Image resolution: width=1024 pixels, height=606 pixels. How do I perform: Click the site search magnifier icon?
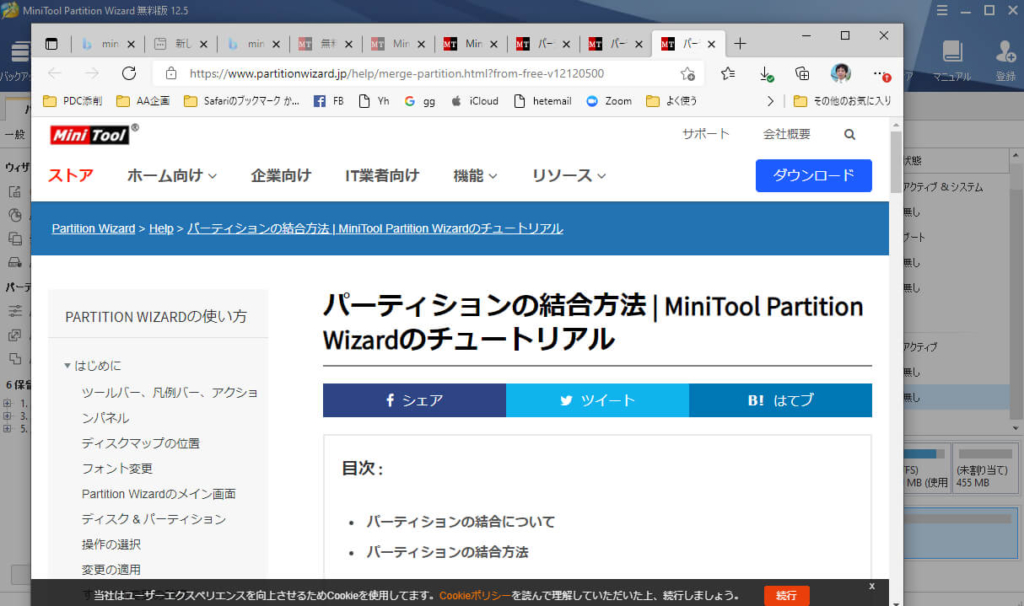[849, 135]
